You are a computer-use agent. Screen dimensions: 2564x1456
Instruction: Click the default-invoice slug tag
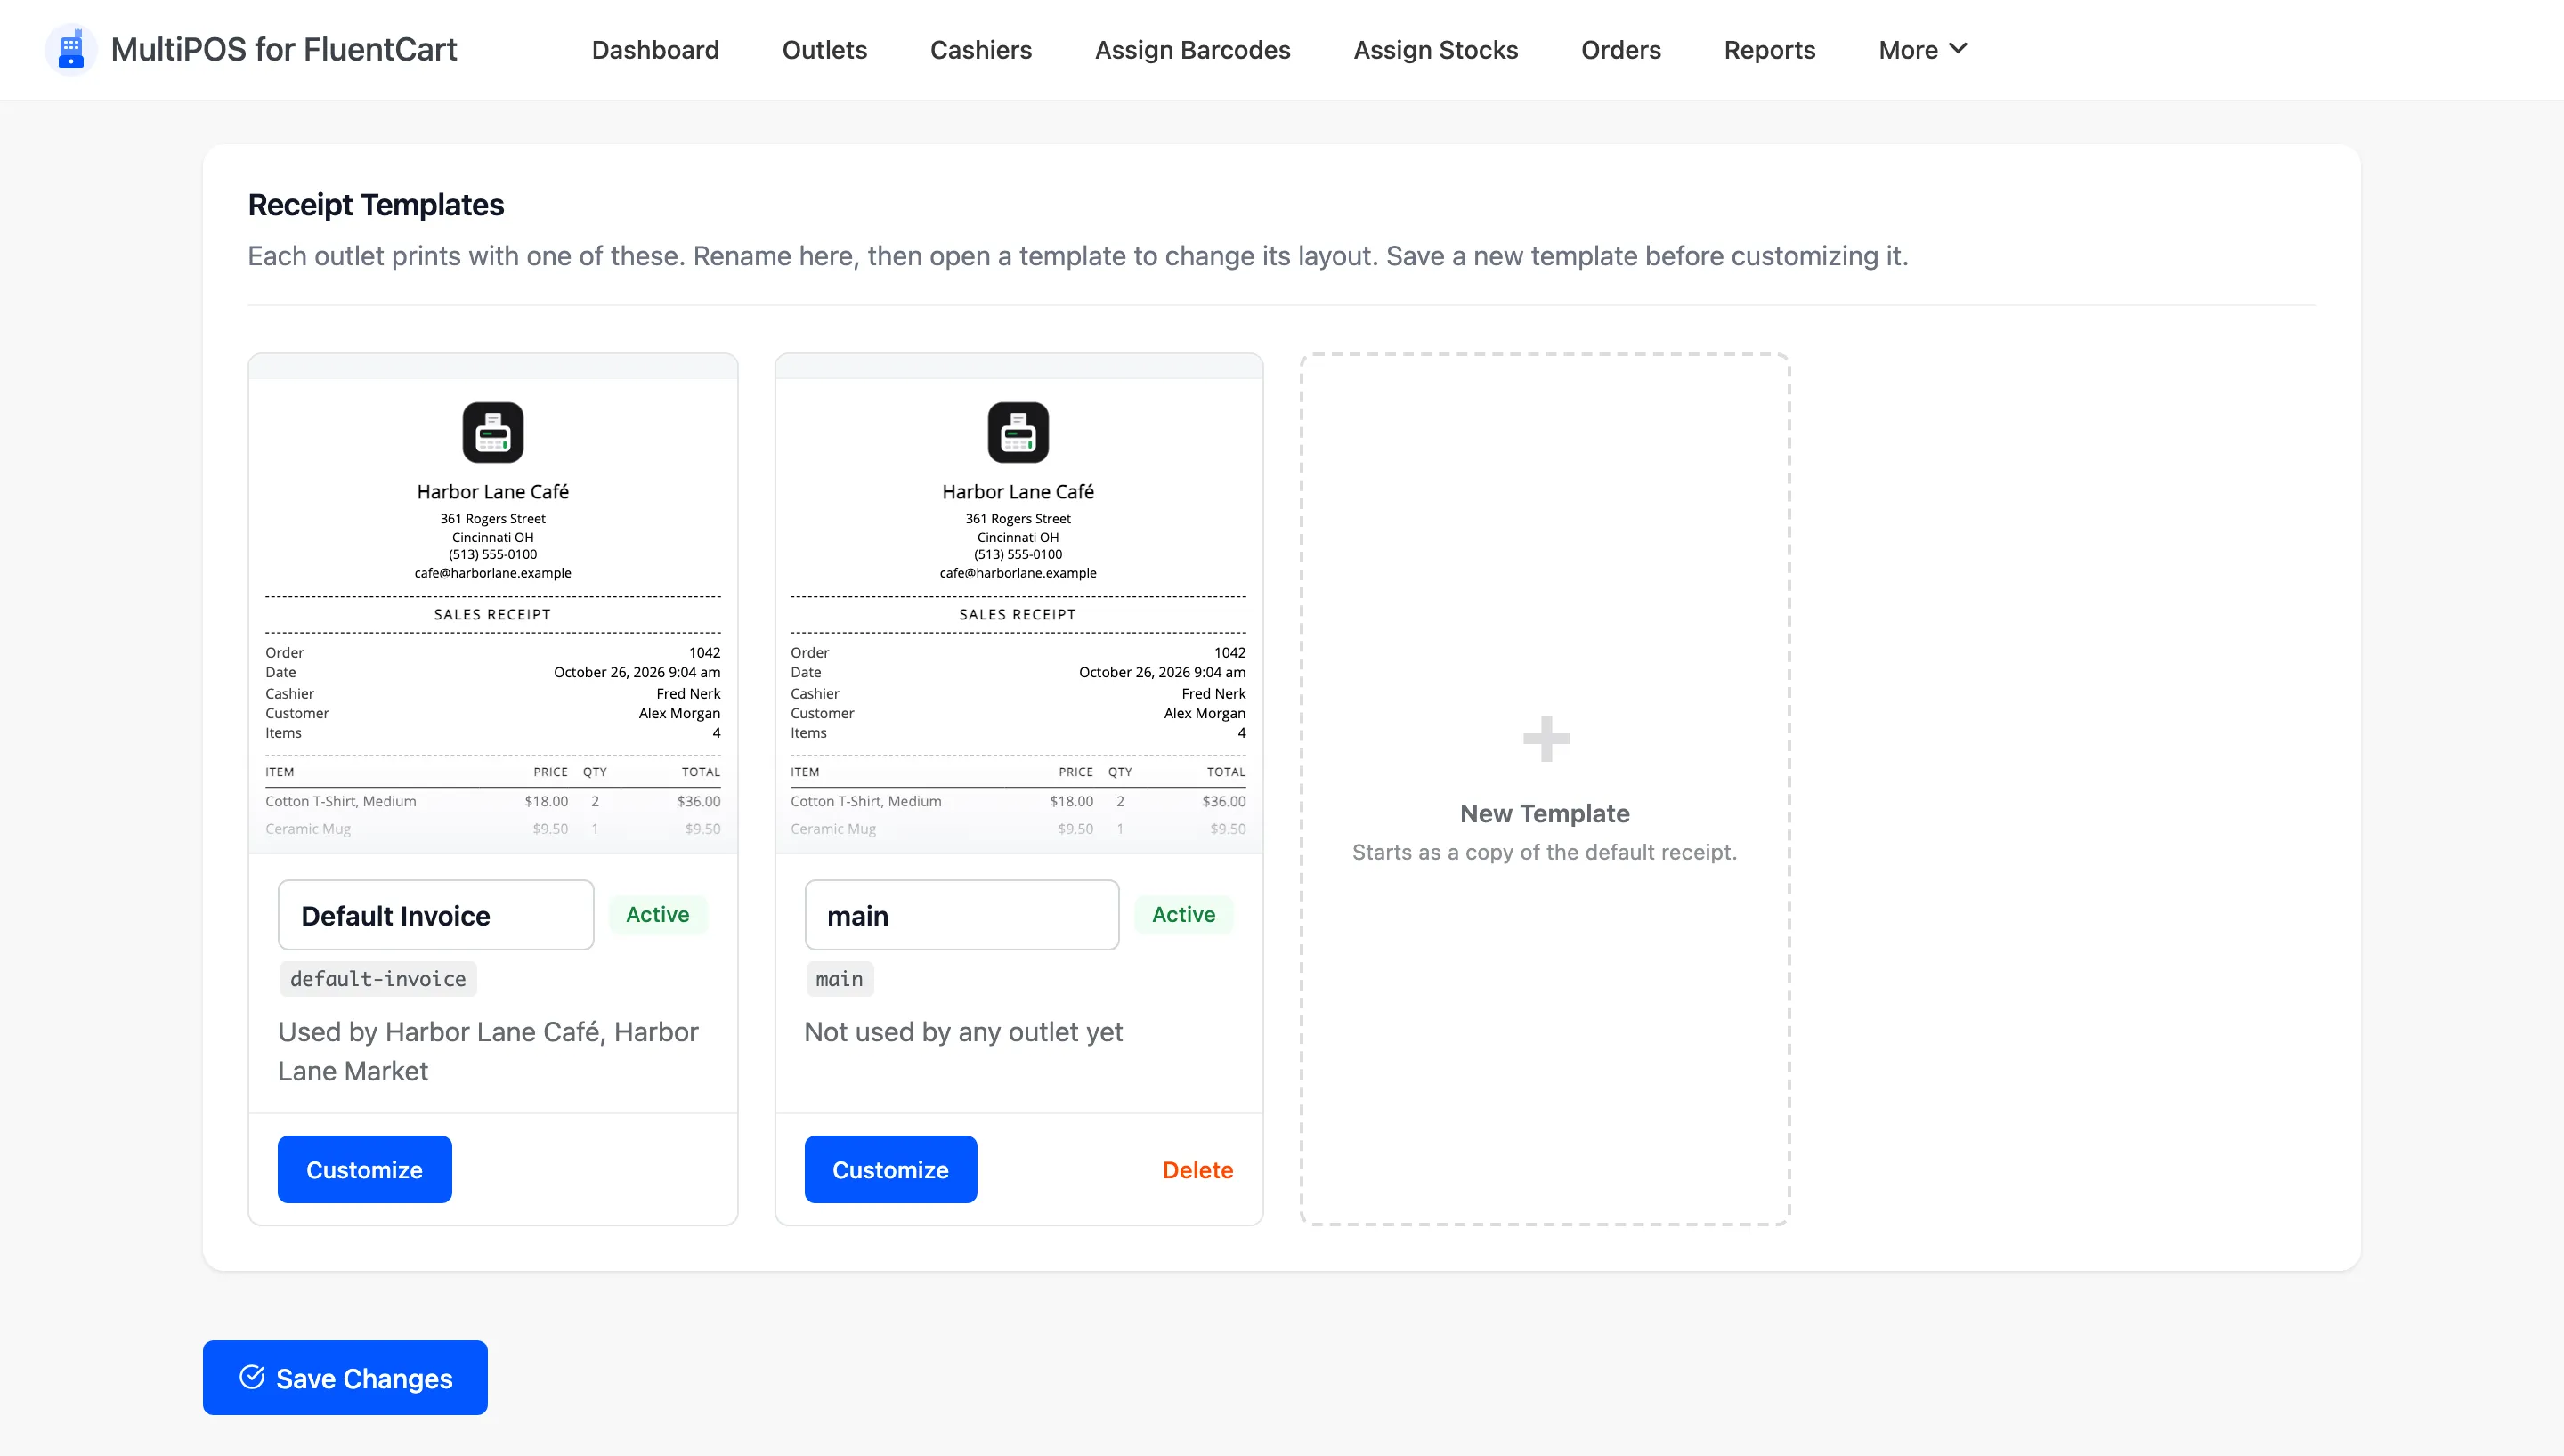[378, 979]
